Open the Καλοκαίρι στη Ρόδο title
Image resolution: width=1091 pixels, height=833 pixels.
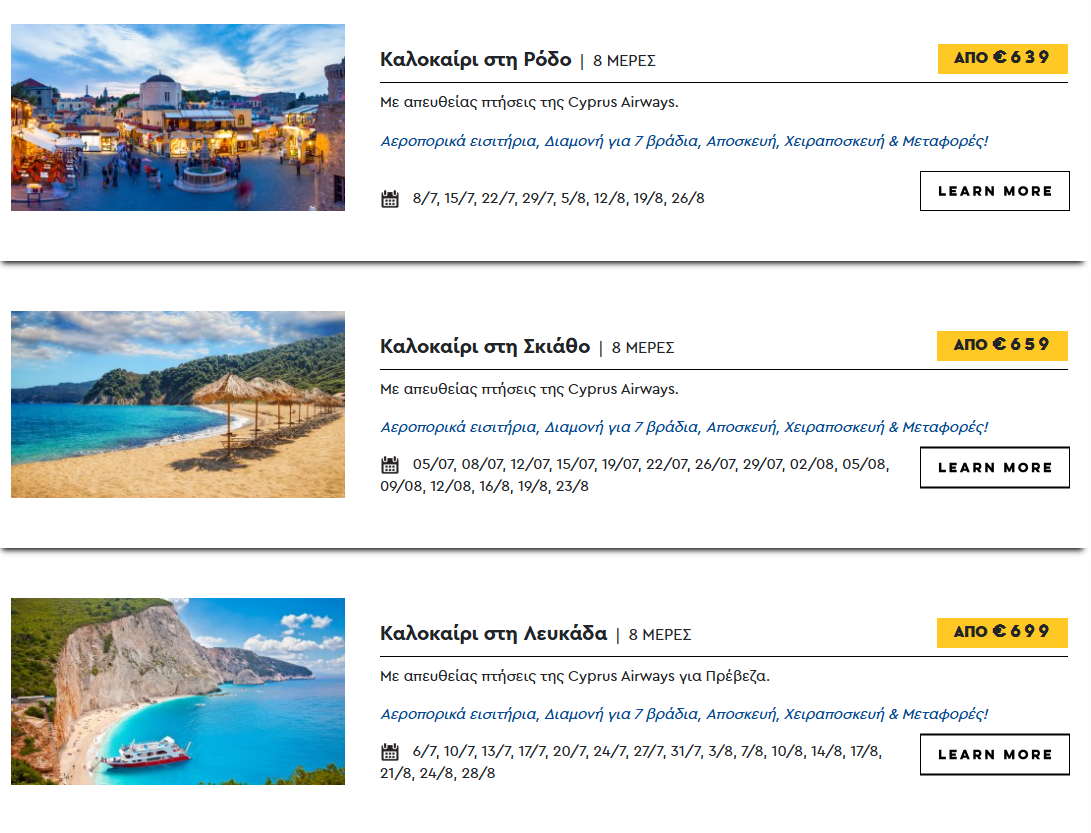click(x=476, y=60)
